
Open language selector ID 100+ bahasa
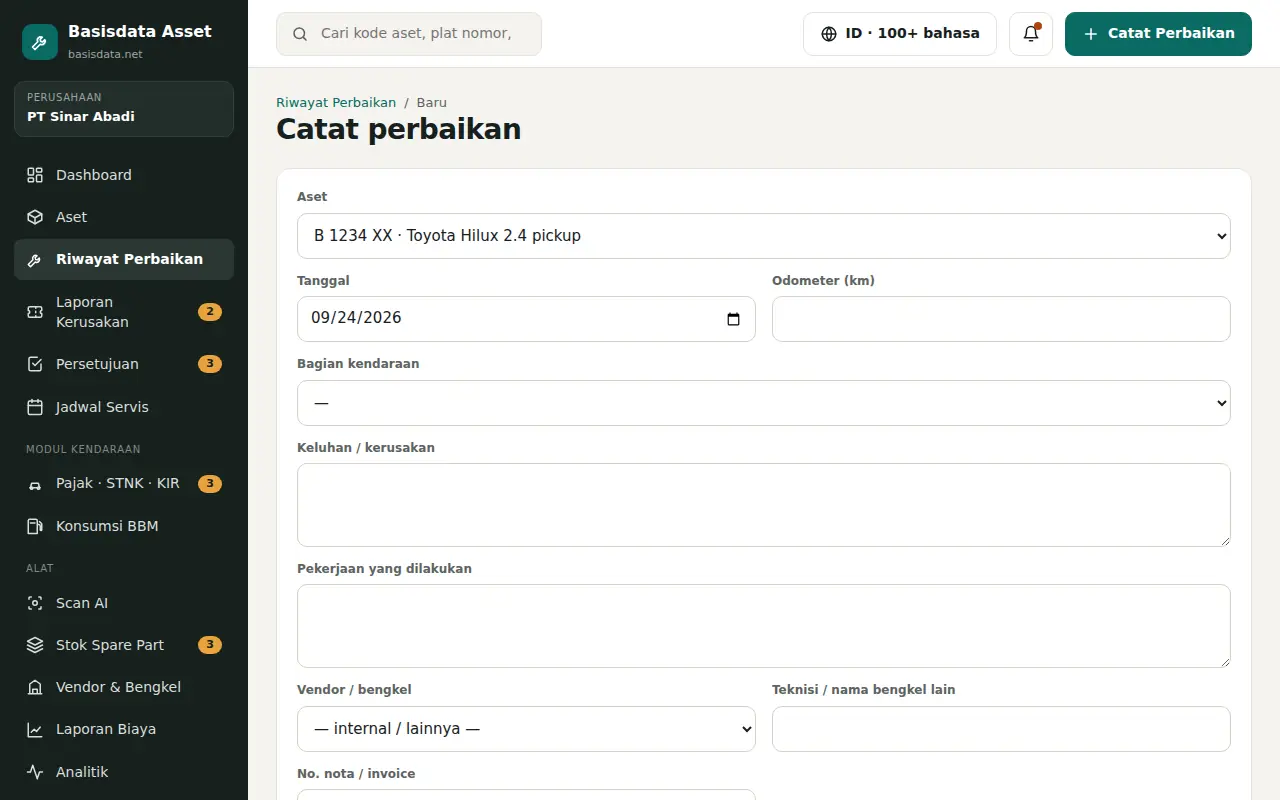[x=900, y=34]
